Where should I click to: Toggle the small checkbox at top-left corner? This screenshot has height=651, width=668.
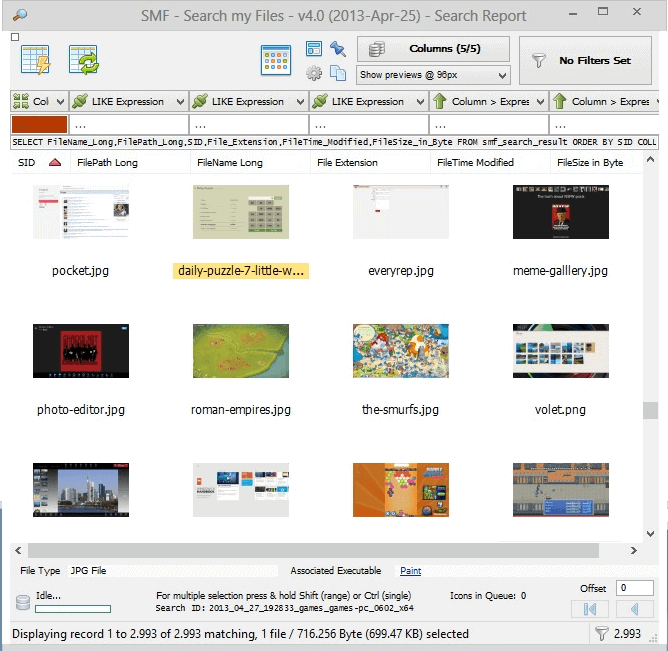[15, 37]
